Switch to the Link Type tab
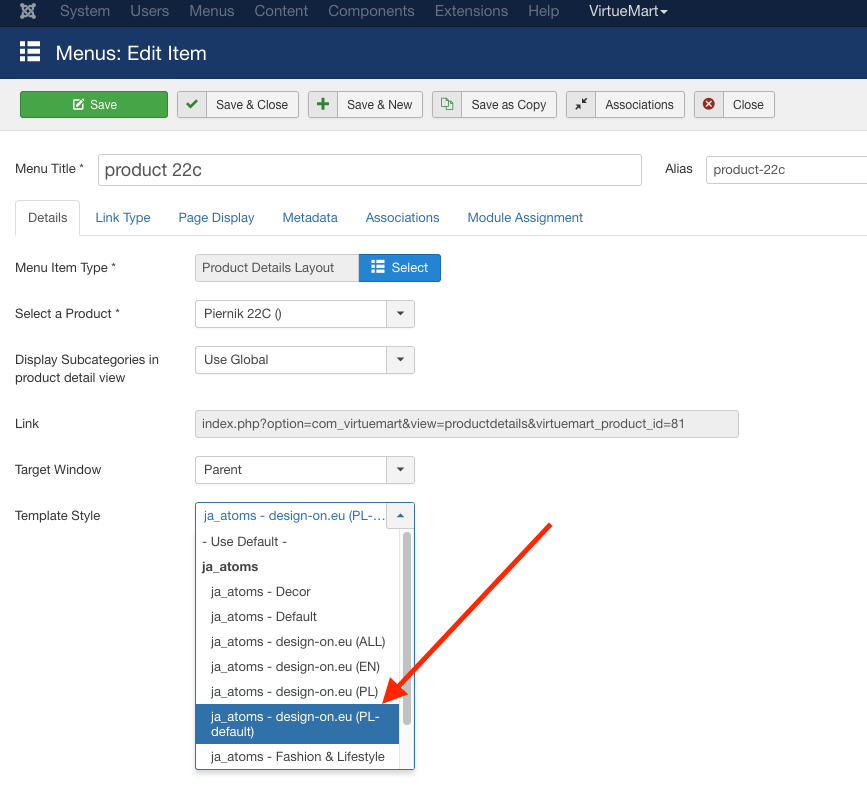The height and width of the screenshot is (792, 867). pyautogui.click(x=123, y=217)
